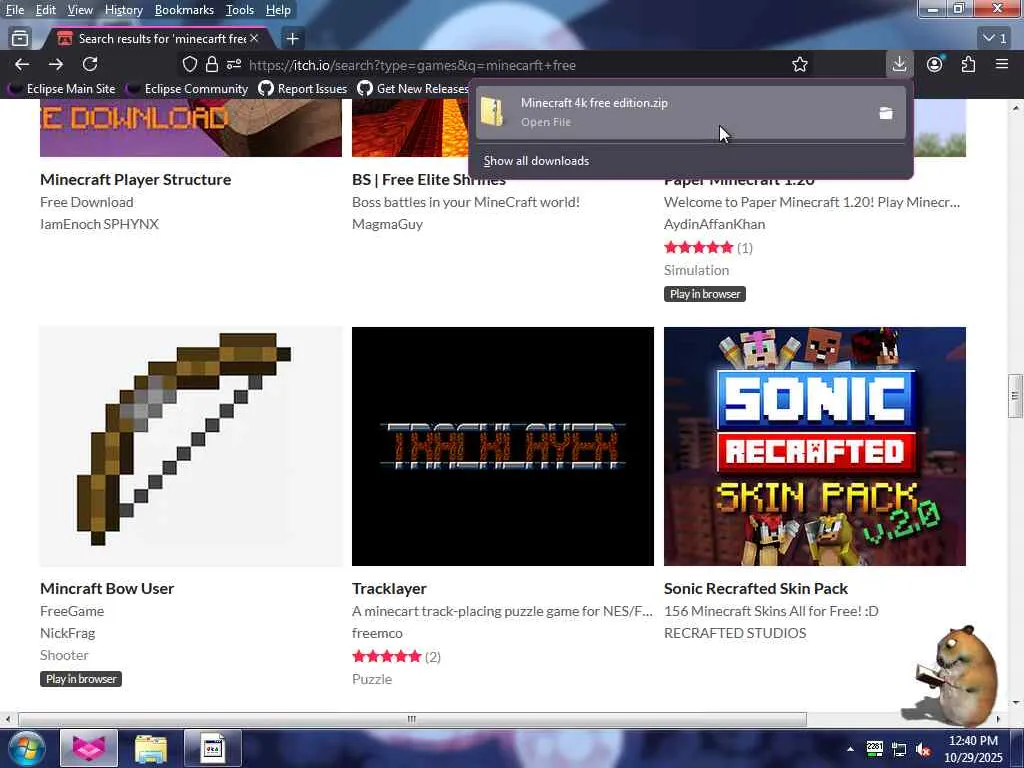This screenshot has height=768, width=1024.
Task: Click muted volume tray icon
Action: click(923, 749)
